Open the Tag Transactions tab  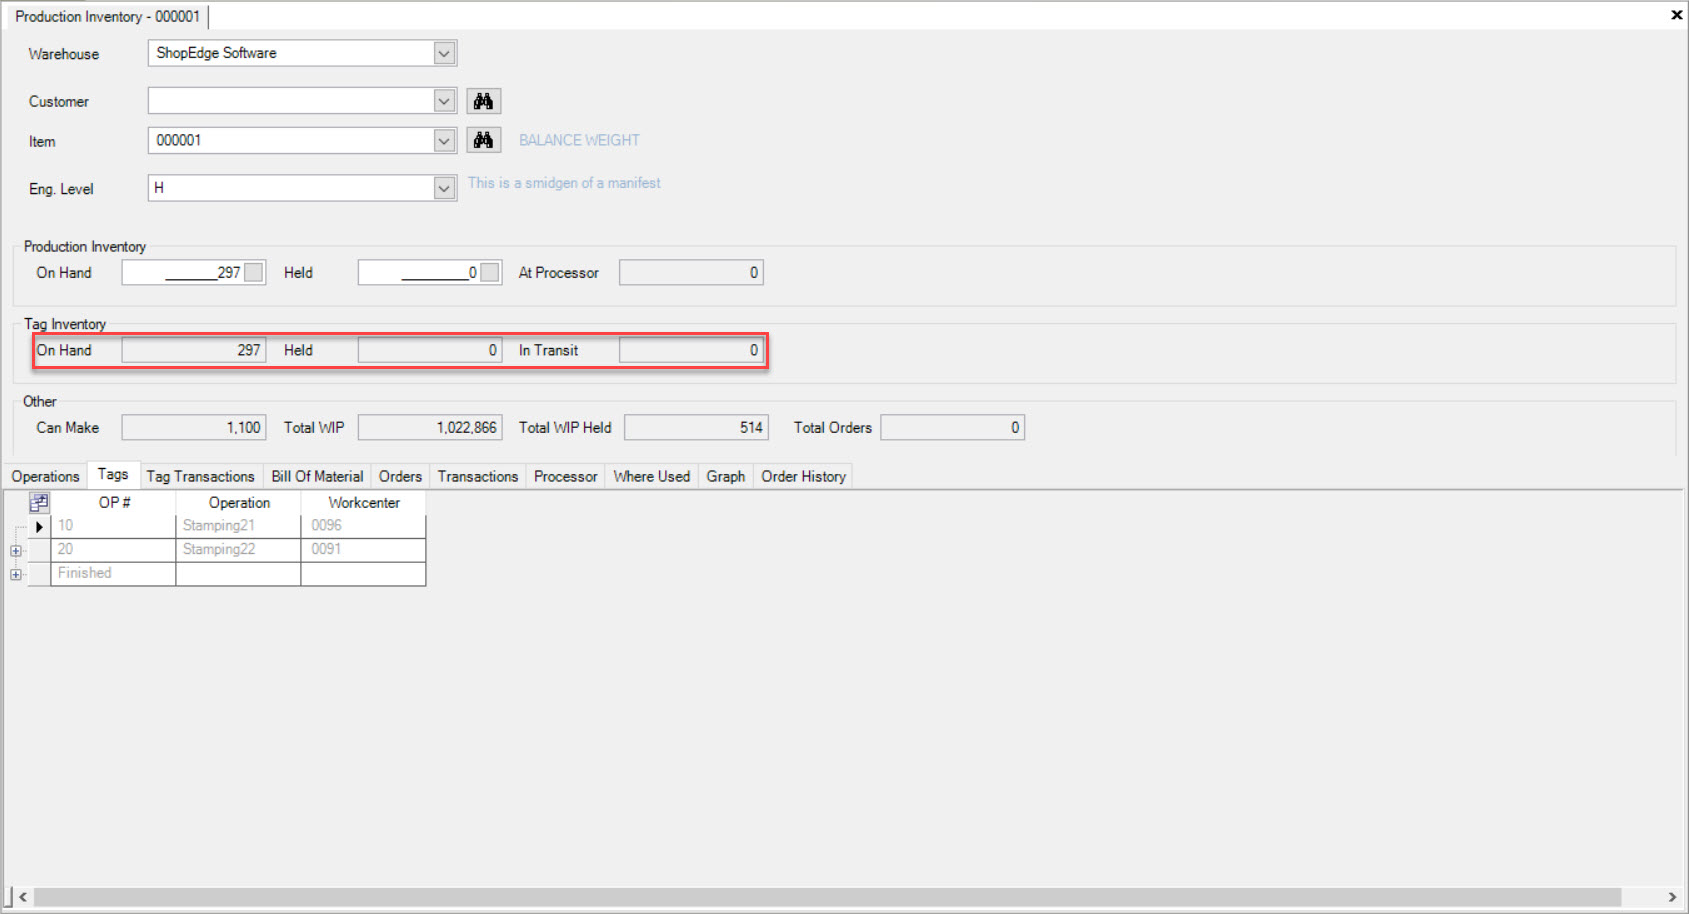201,476
